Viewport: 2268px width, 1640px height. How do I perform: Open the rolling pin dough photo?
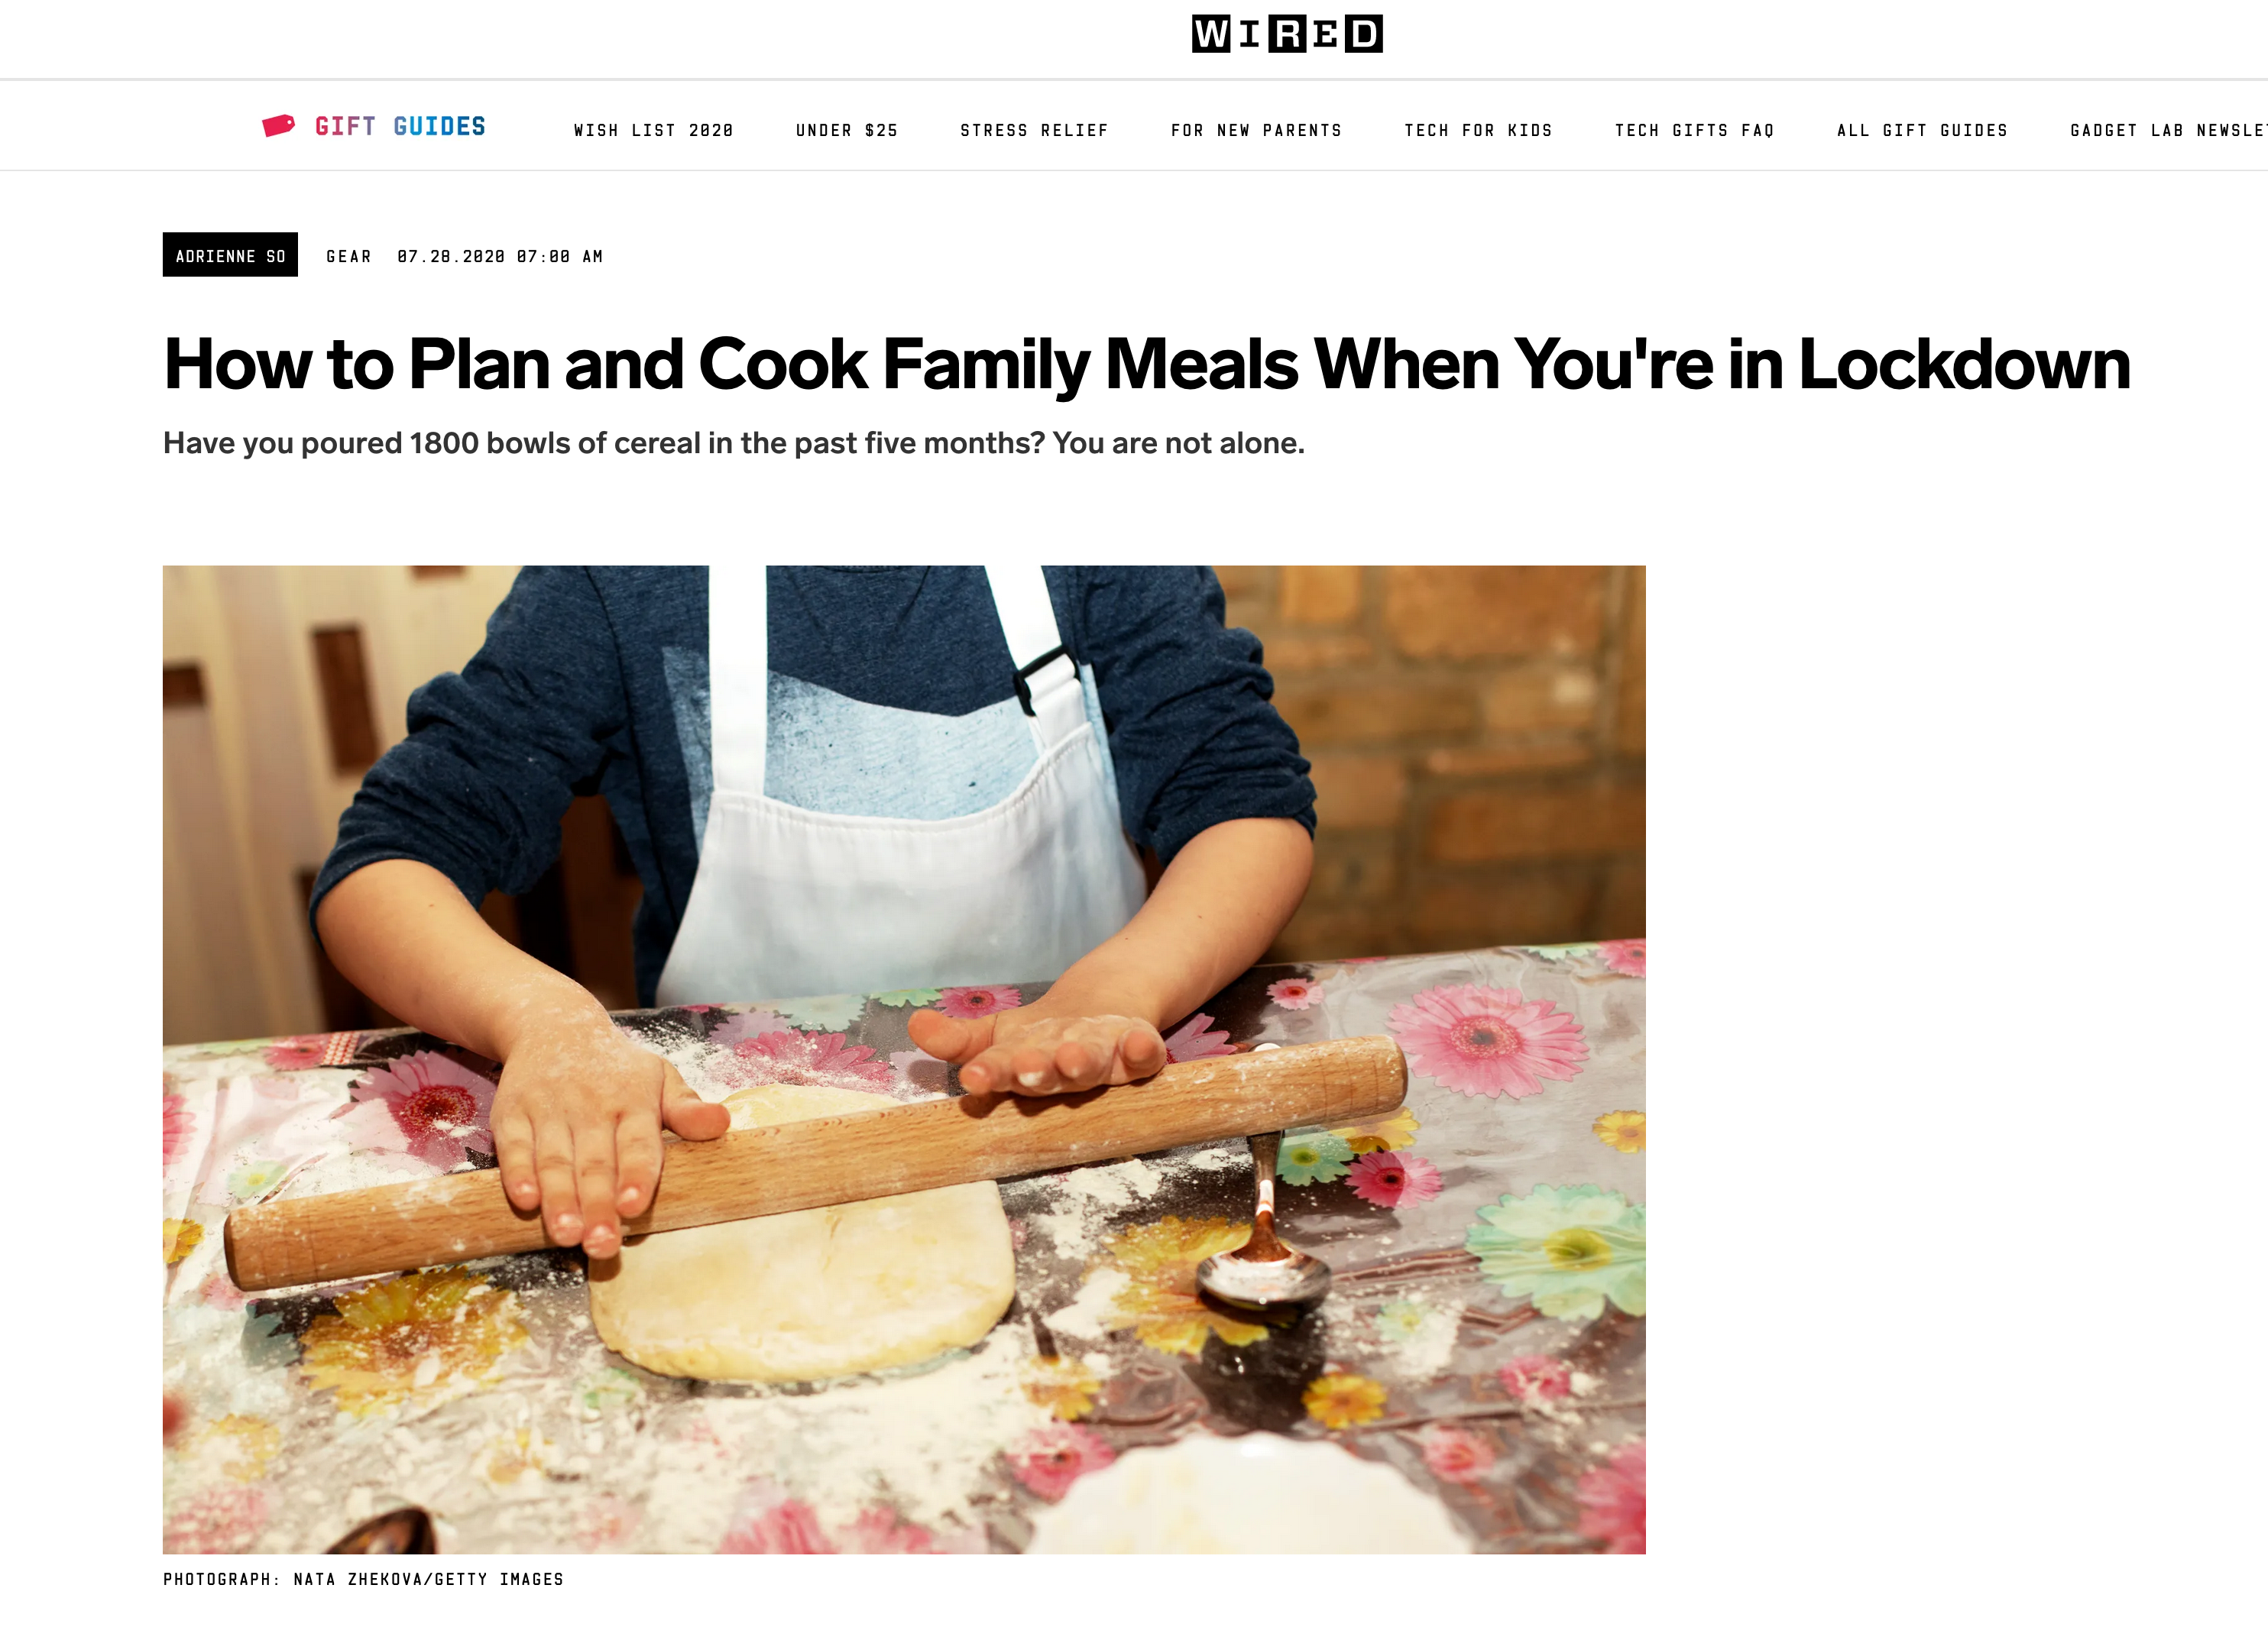pos(904,1060)
